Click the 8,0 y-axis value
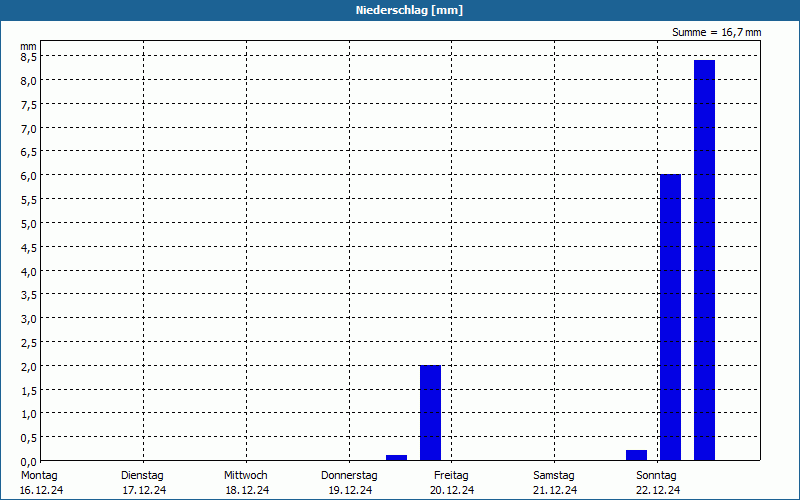The width and height of the screenshot is (800, 500). (29, 81)
